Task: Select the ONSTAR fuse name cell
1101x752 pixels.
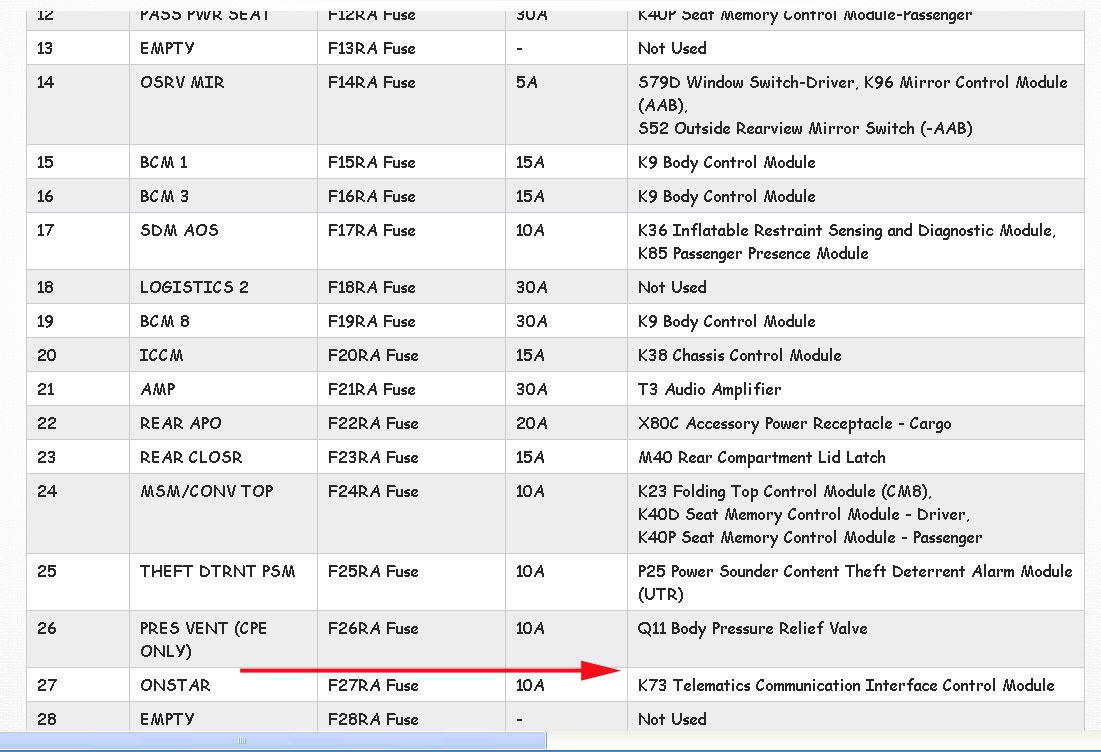Action: (175, 685)
